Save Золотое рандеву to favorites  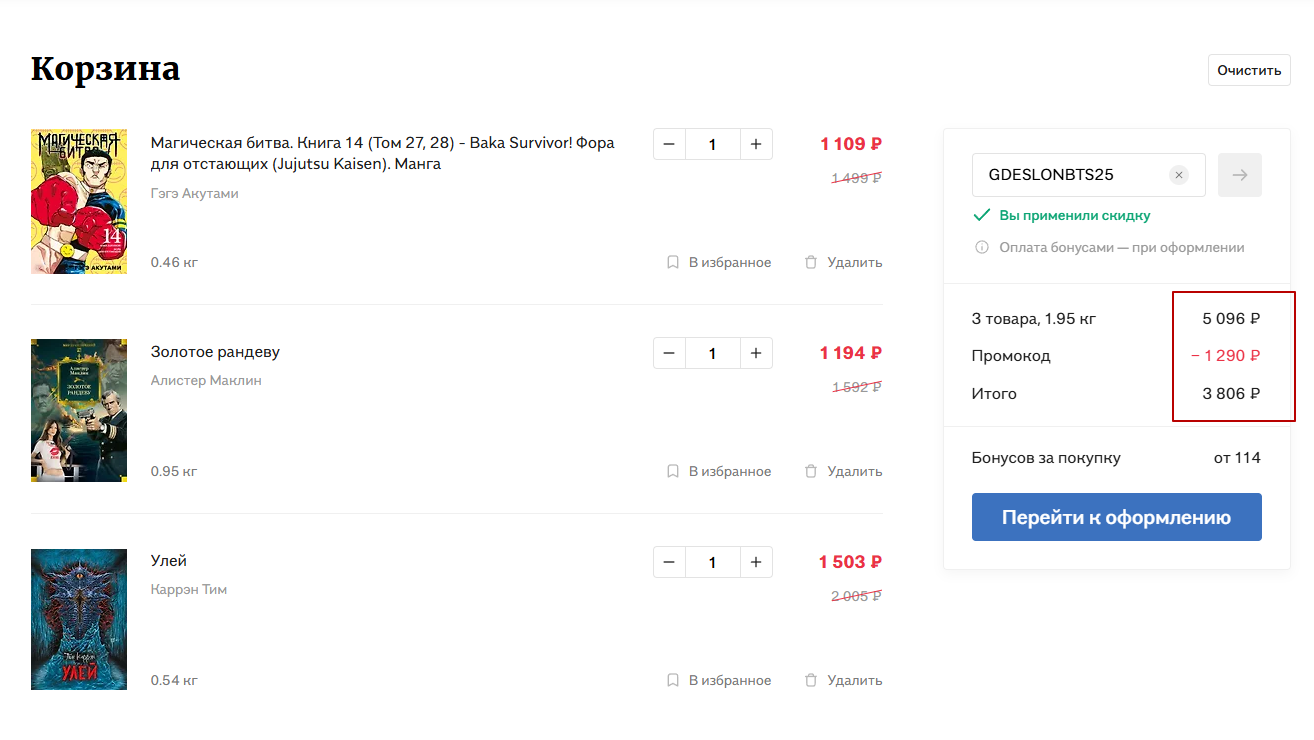point(719,471)
